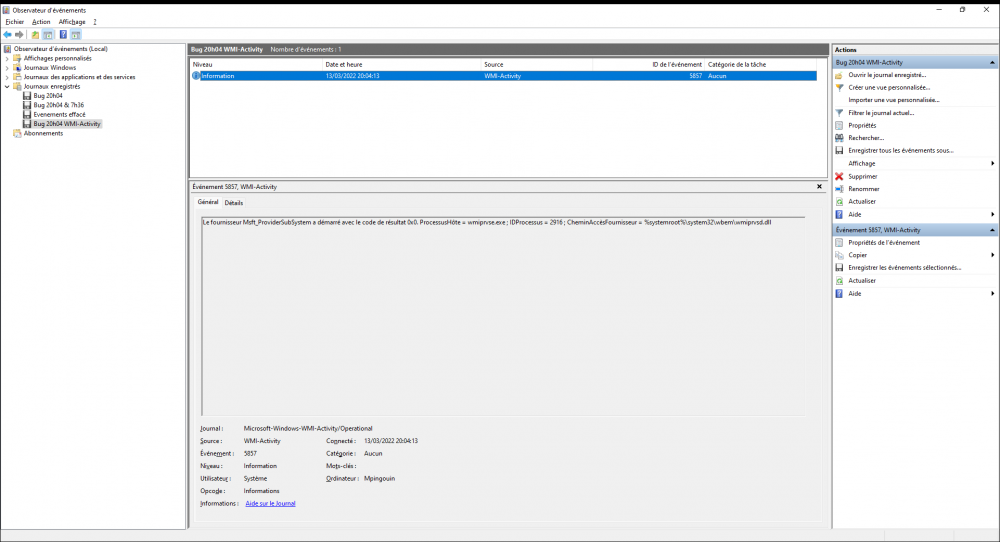Click the Back arrow in the toolbar

[7, 34]
